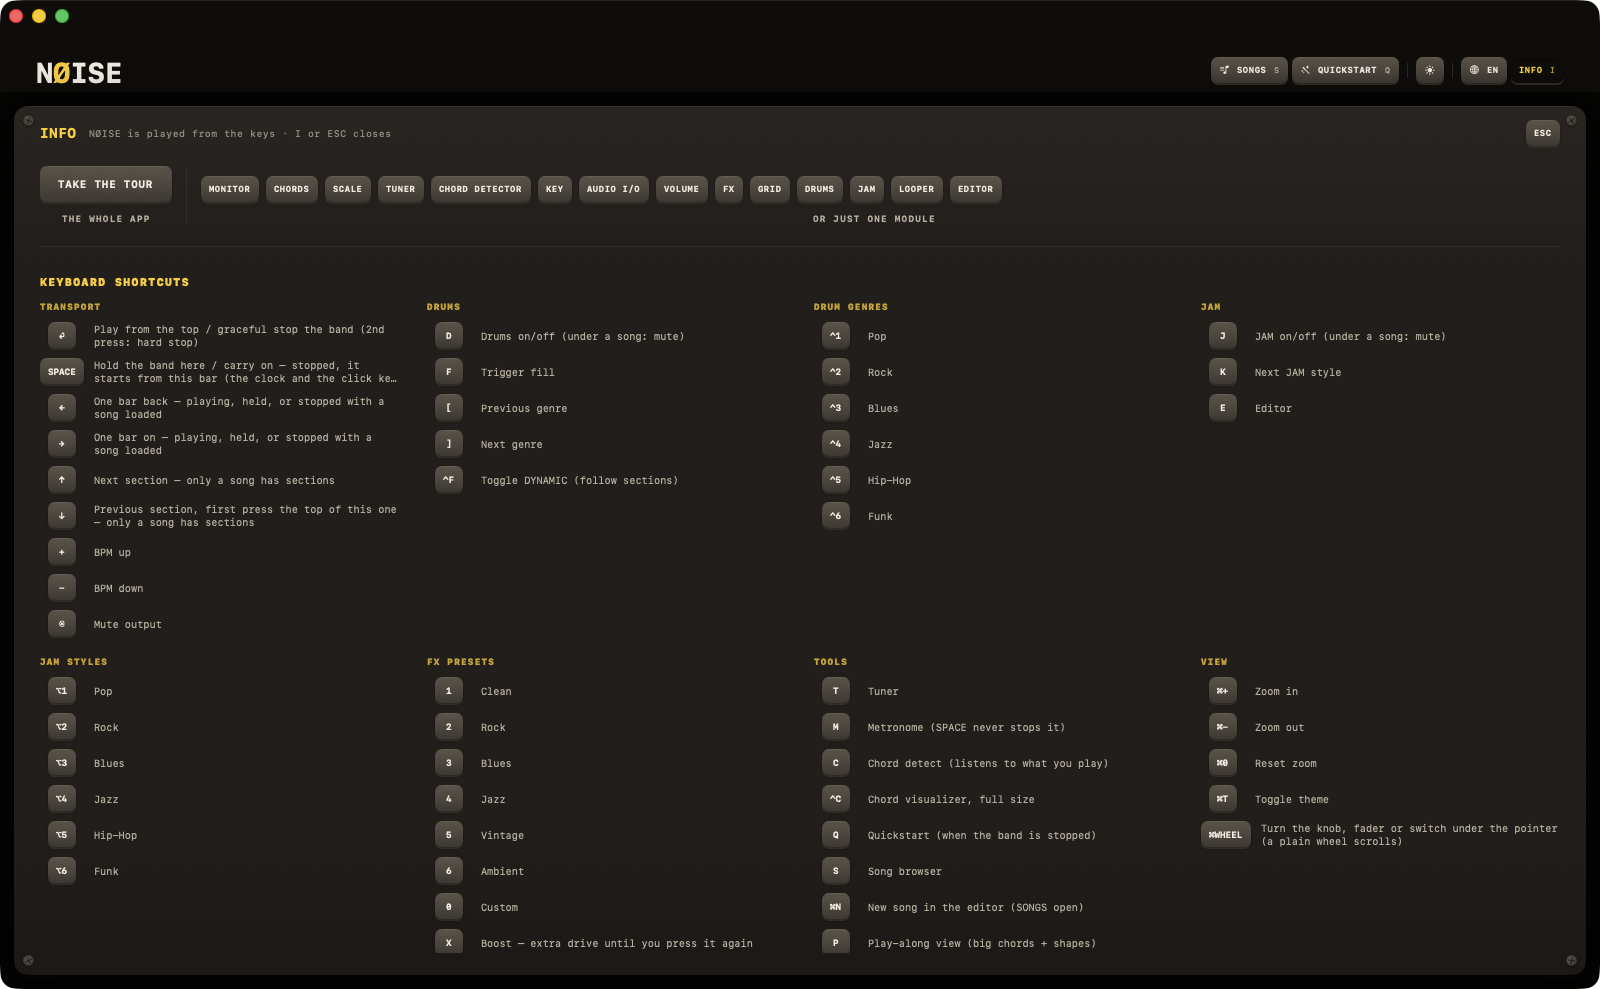Select the MONITOR module tour
1600x989 pixels.
point(230,189)
